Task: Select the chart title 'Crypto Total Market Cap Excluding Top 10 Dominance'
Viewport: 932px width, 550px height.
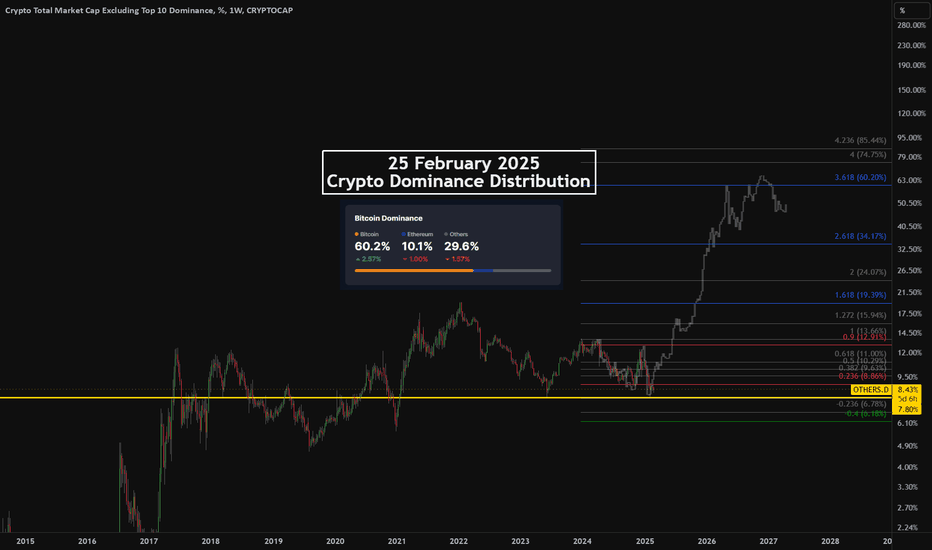Action: pos(109,10)
